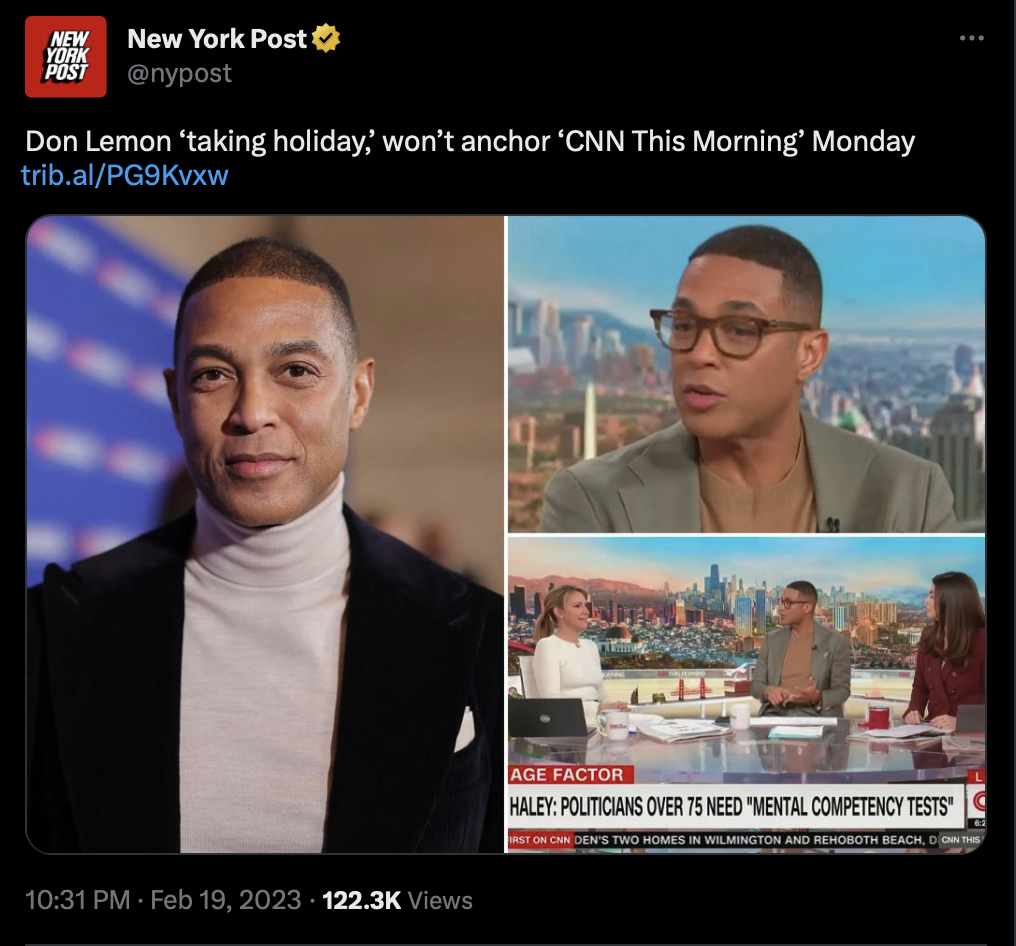Open the CNN studio desk photo
This screenshot has width=1016, height=946.
point(746,694)
